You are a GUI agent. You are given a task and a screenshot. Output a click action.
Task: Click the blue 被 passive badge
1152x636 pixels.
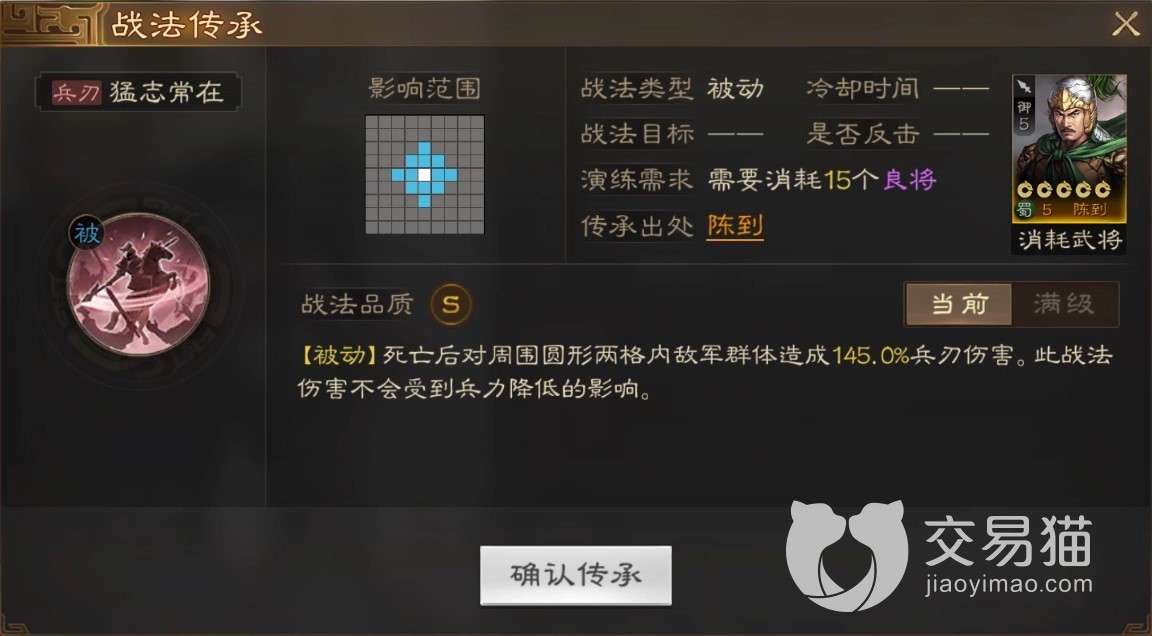(87, 234)
